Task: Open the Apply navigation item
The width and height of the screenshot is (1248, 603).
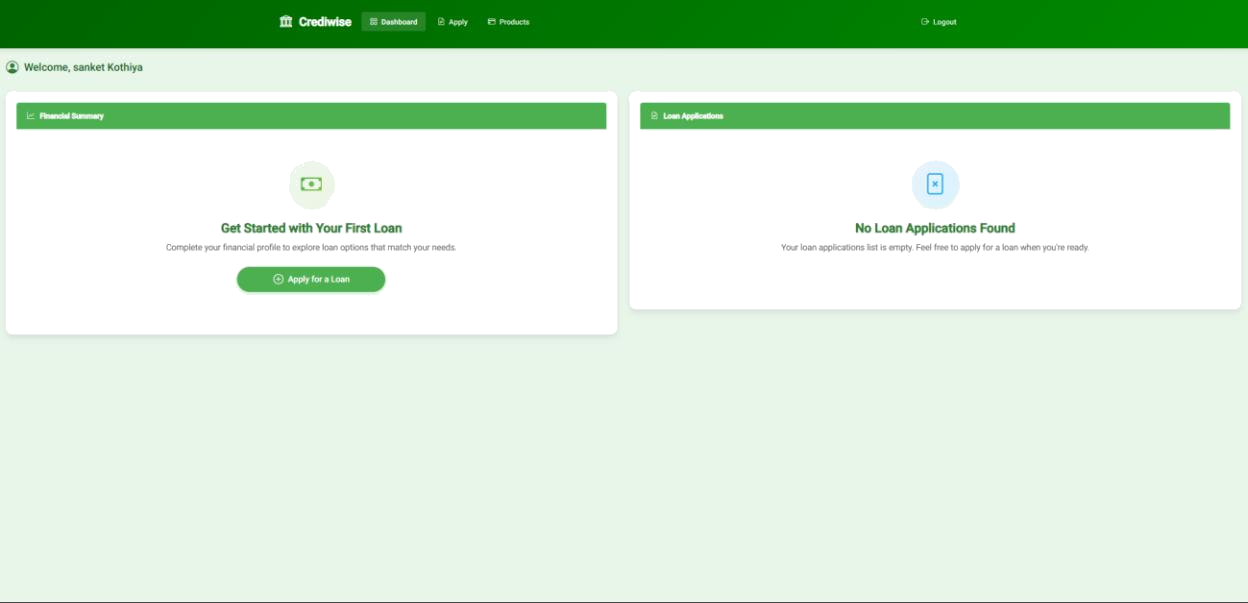Action: [x=453, y=21]
